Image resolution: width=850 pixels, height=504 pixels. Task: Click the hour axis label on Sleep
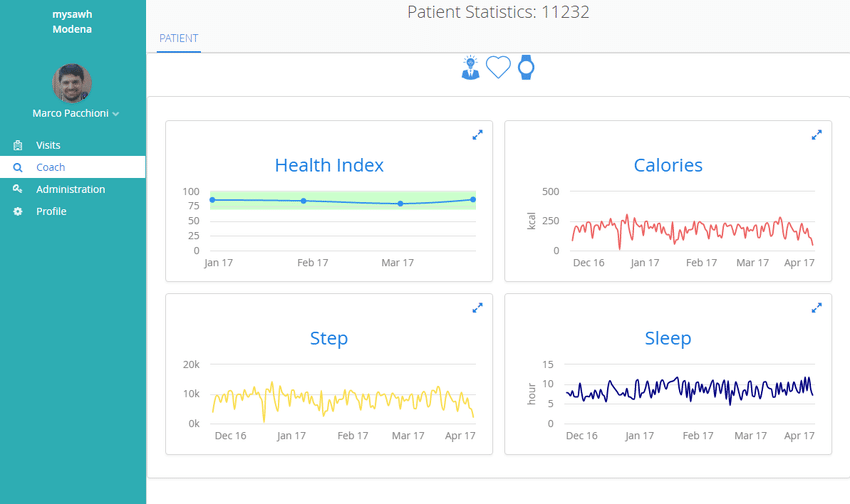click(531, 394)
